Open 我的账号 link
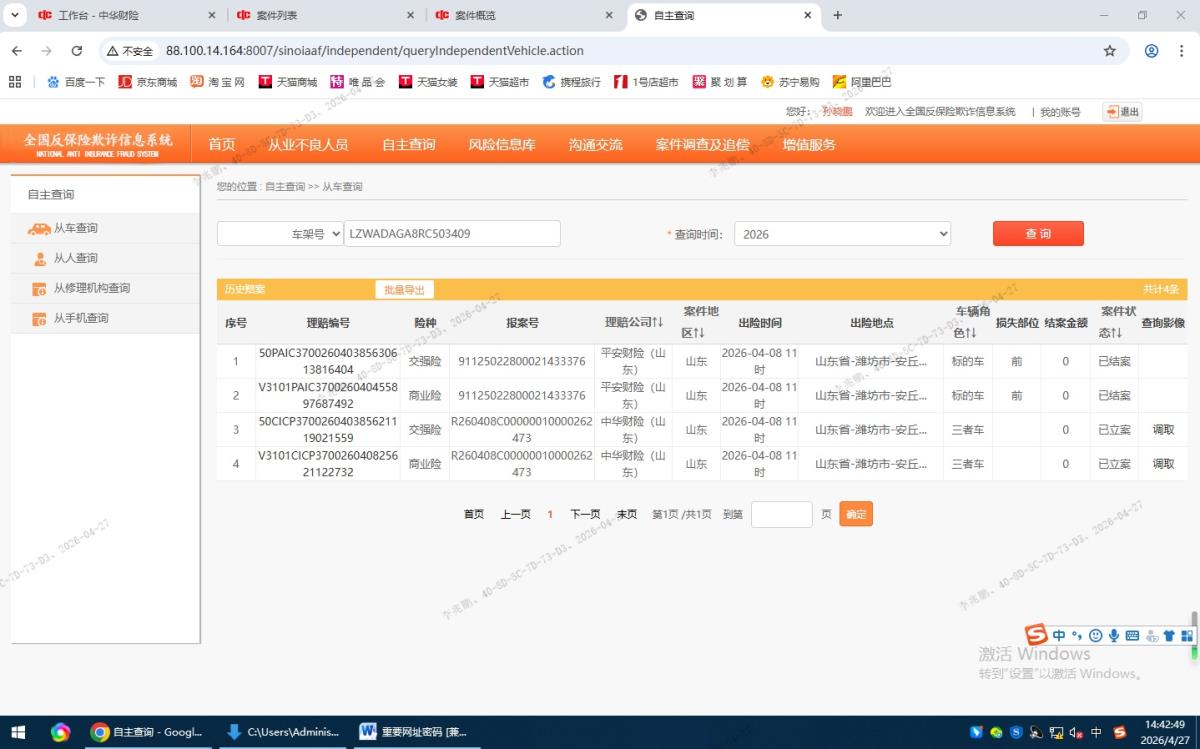The image size is (1200, 749). tap(1060, 112)
